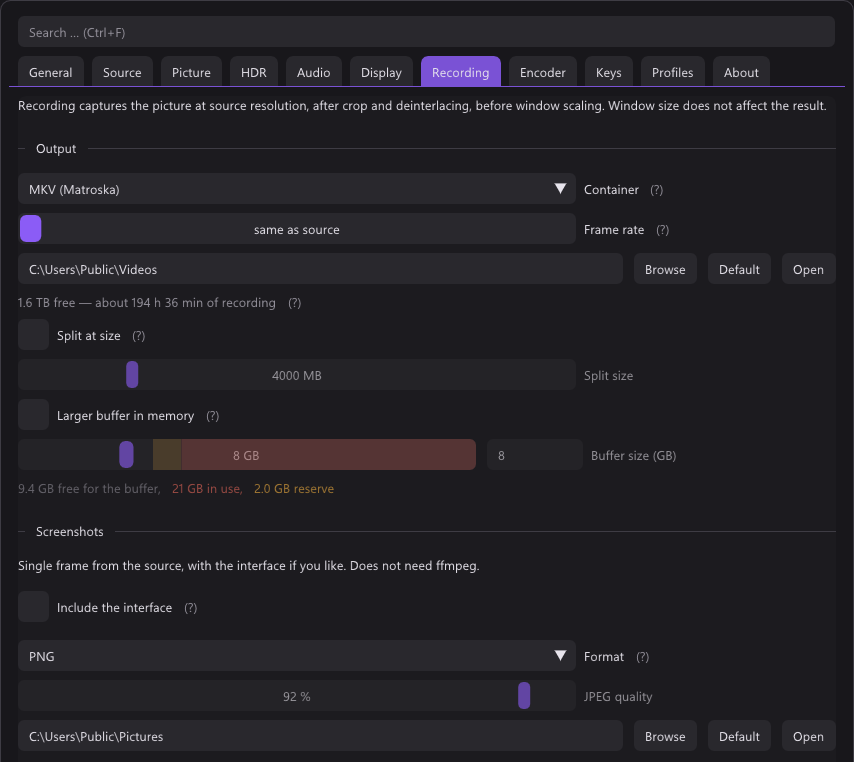854x762 pixels.
Task: Open the Pictures screenshot folder
Action: coord(808,736)
